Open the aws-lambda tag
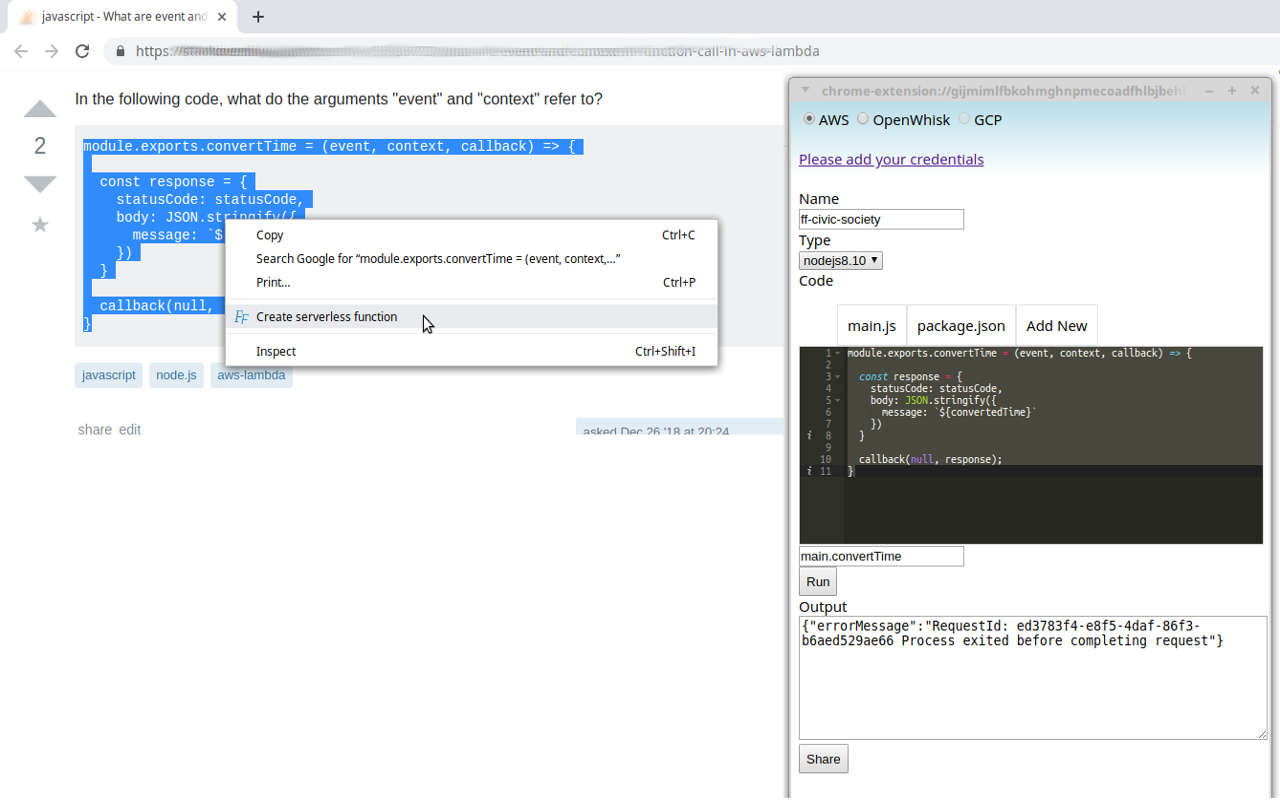This screenshot has height=800, width=1280. coord(251,375)
